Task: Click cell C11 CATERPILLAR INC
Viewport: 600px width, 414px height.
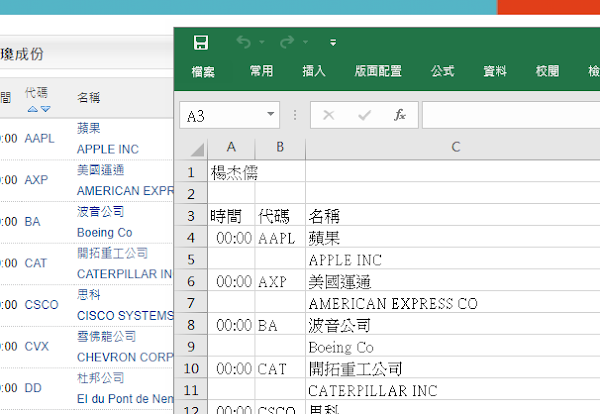Action: [x=453, y=390]
